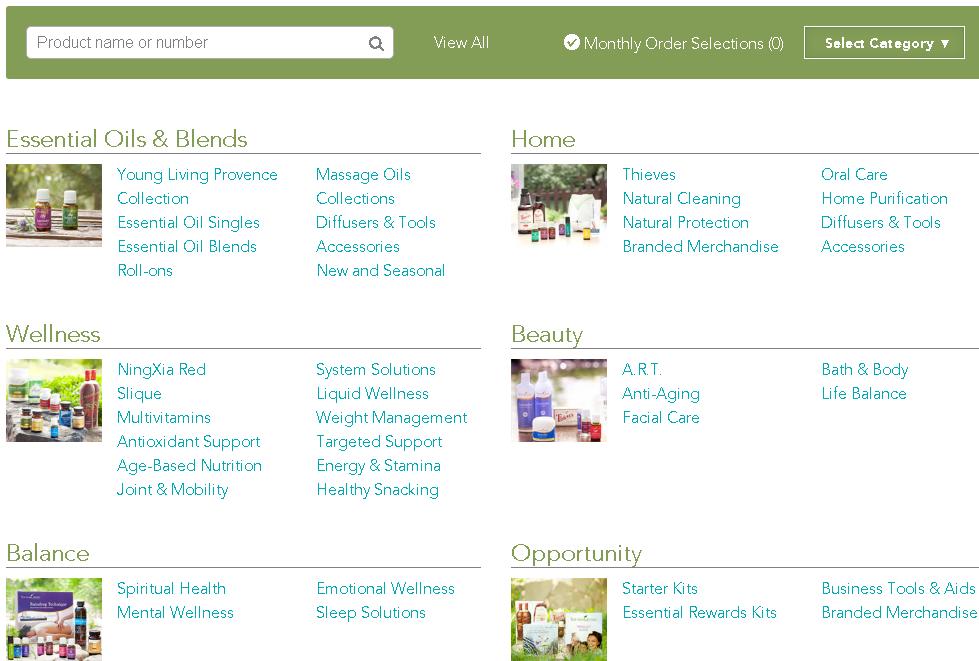The width and height of the screenshot is (979, 661).
Task: Open Essential Oil Singles
Action: 188,223
